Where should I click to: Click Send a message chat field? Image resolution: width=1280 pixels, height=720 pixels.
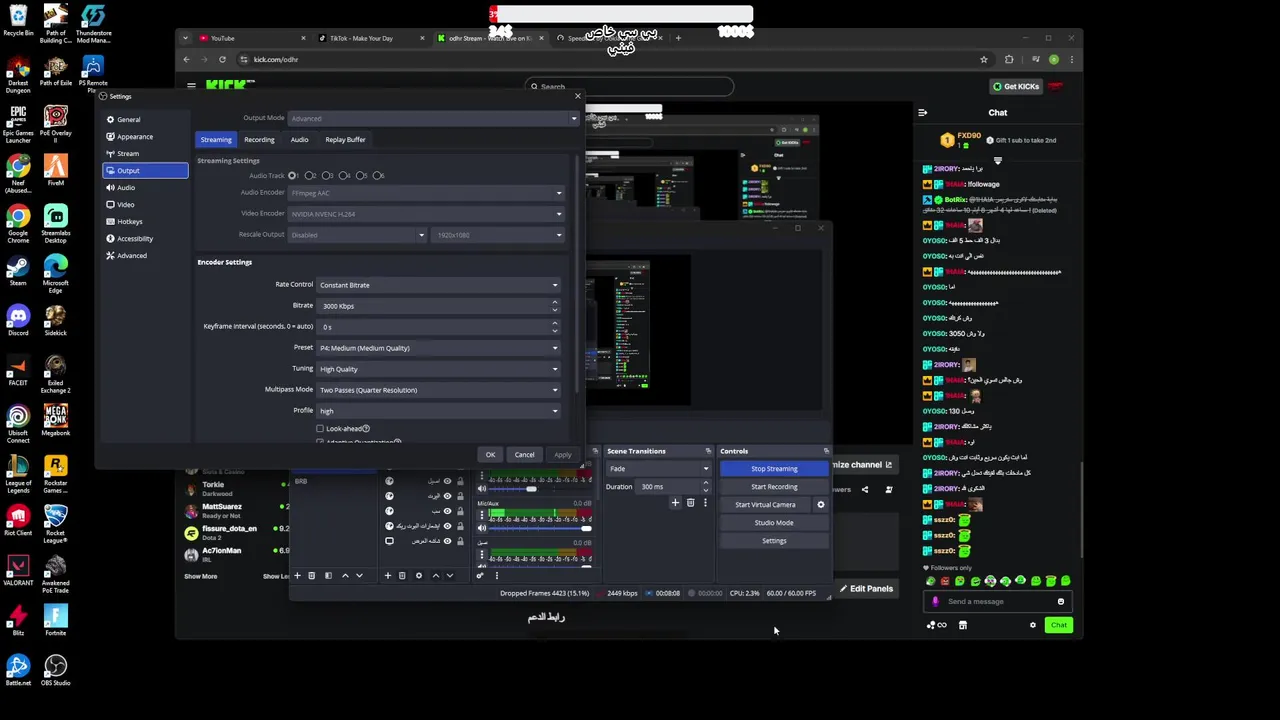pyautogui.click(x=998, y=602)
